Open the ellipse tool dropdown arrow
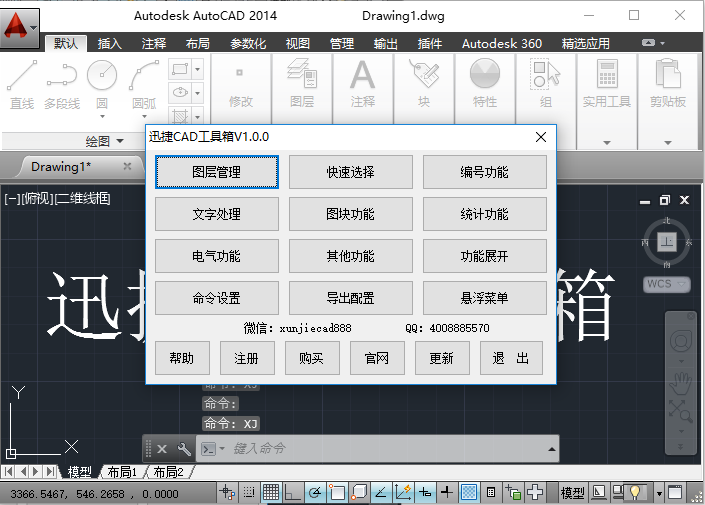 (x=197, y=93)
